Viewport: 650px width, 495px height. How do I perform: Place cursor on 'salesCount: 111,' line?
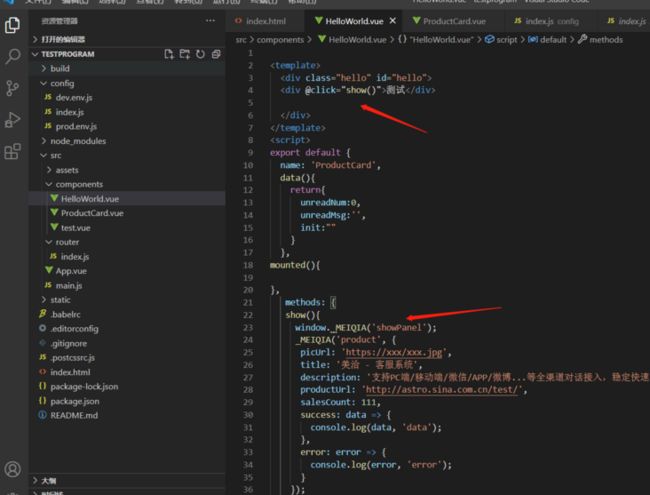340,402
